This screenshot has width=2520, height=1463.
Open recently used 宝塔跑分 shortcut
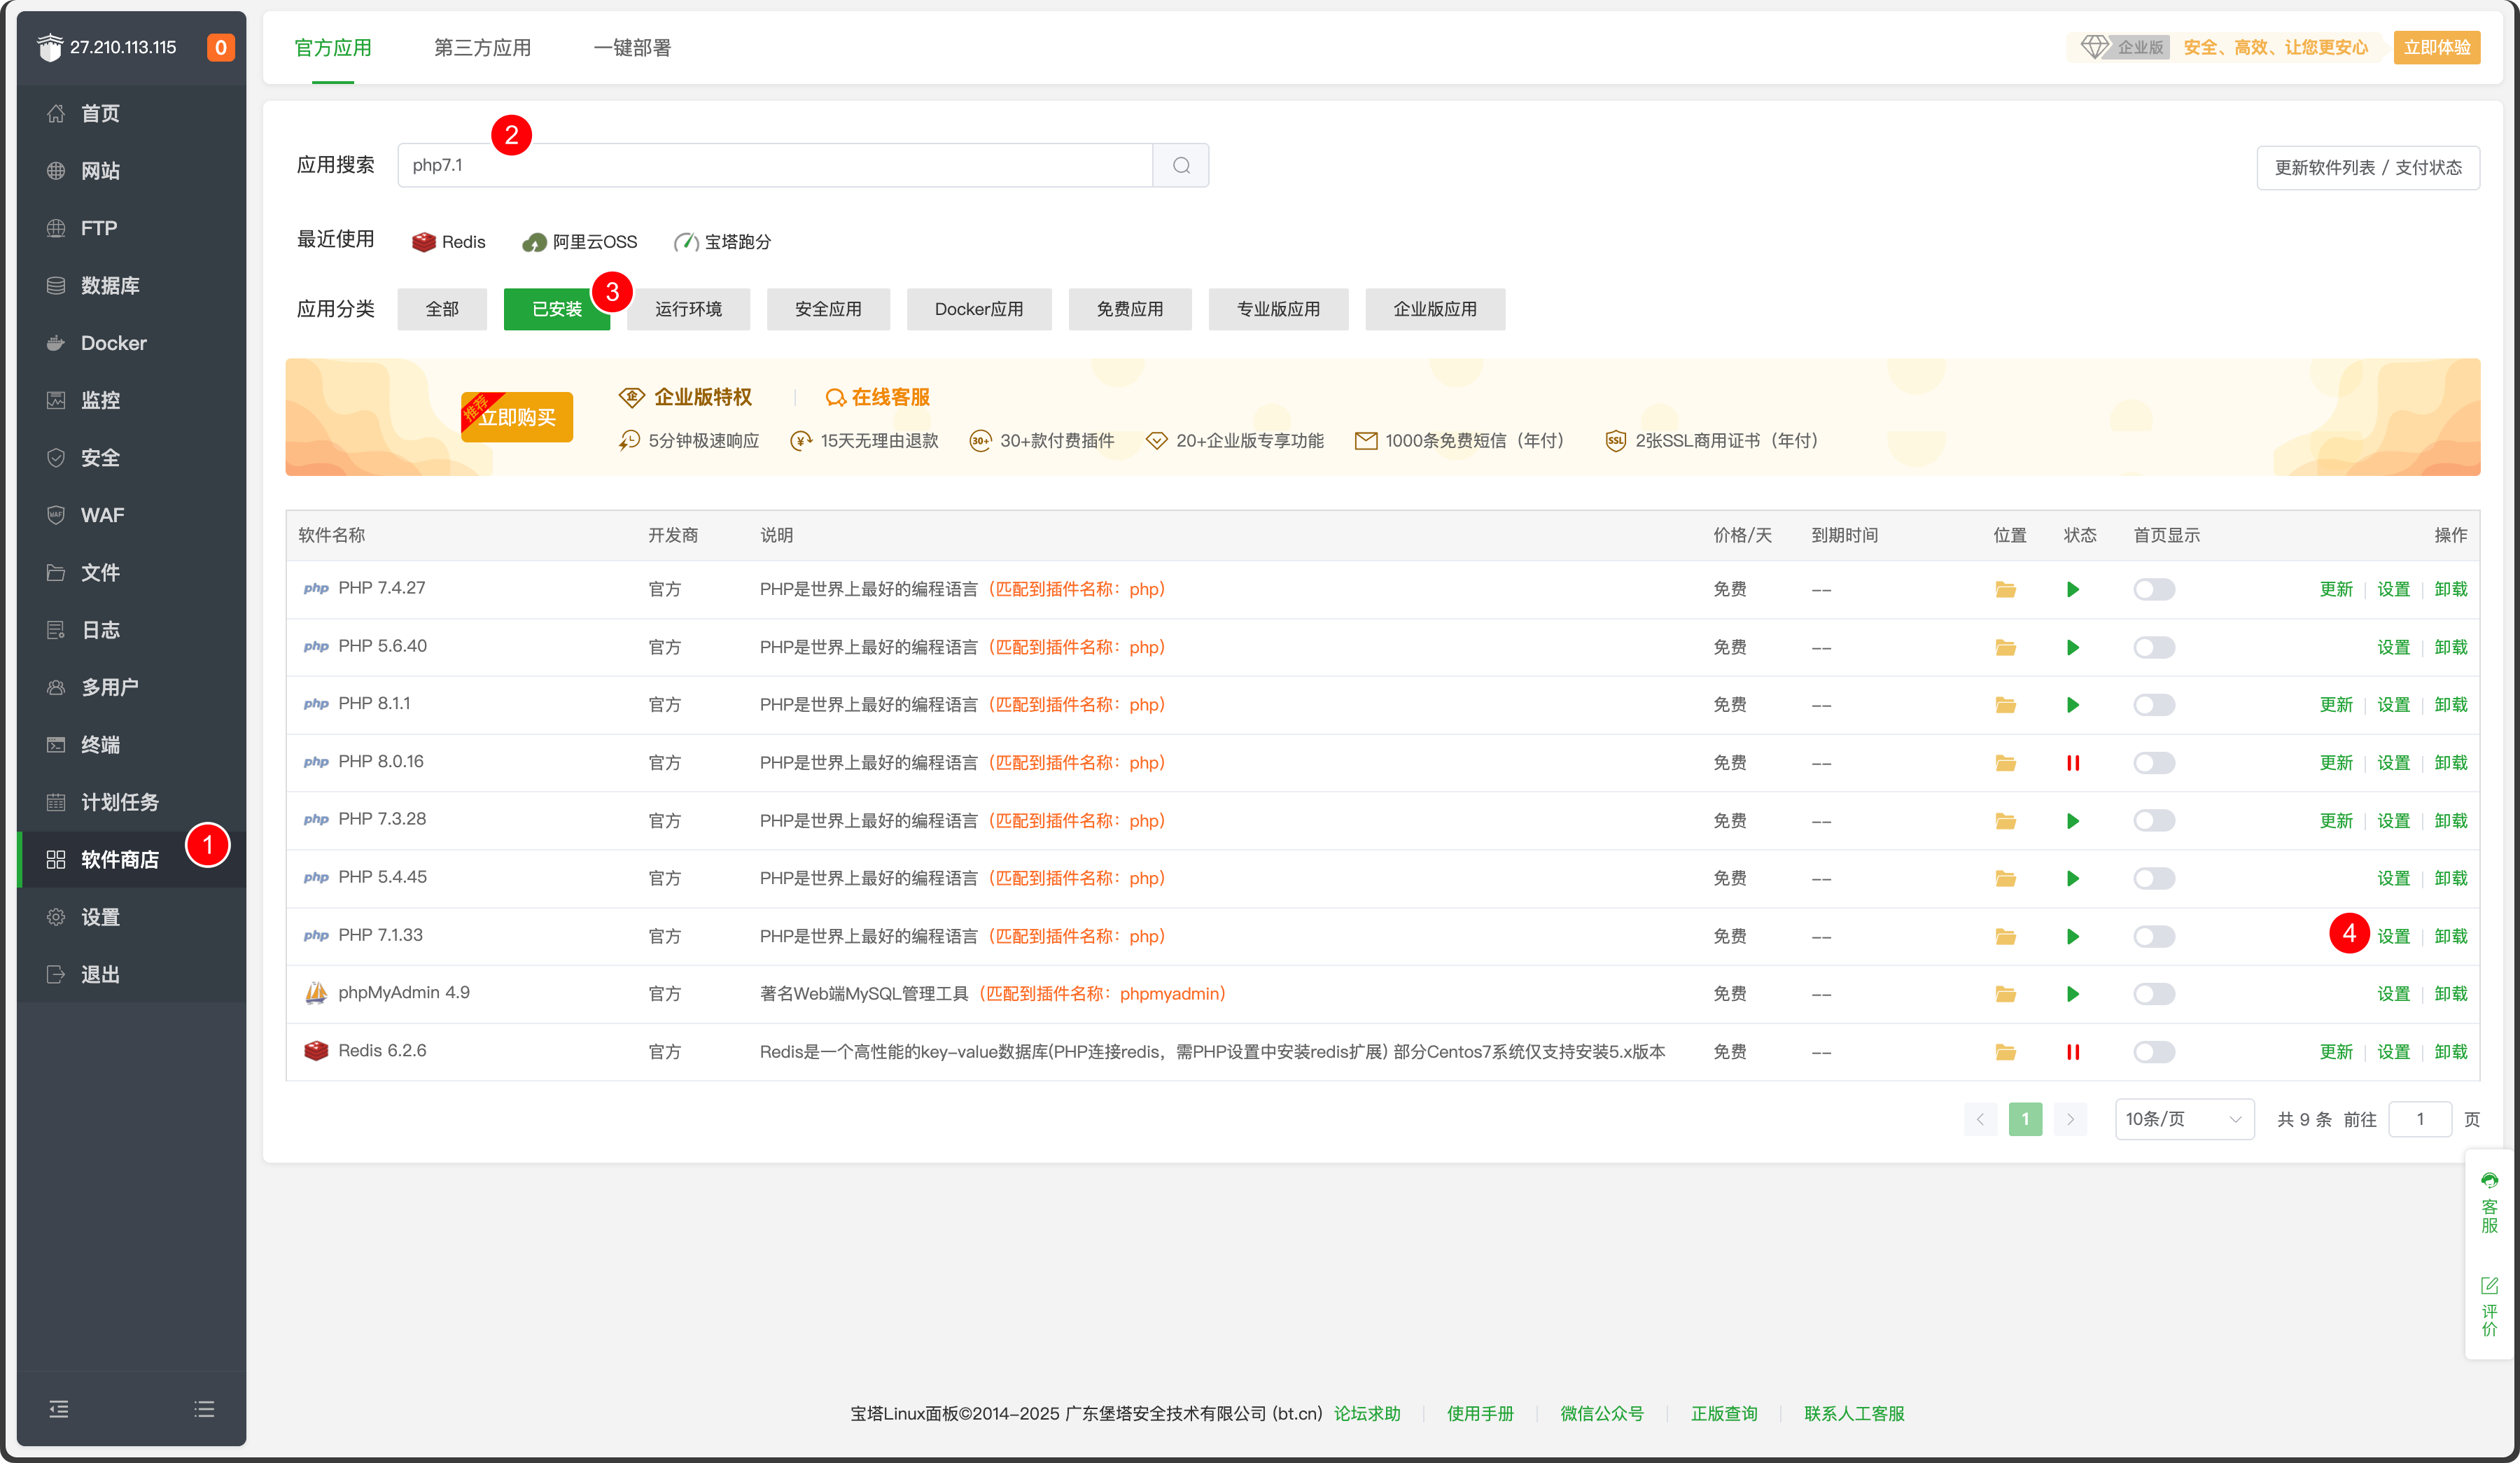click(x=722, y=242)
